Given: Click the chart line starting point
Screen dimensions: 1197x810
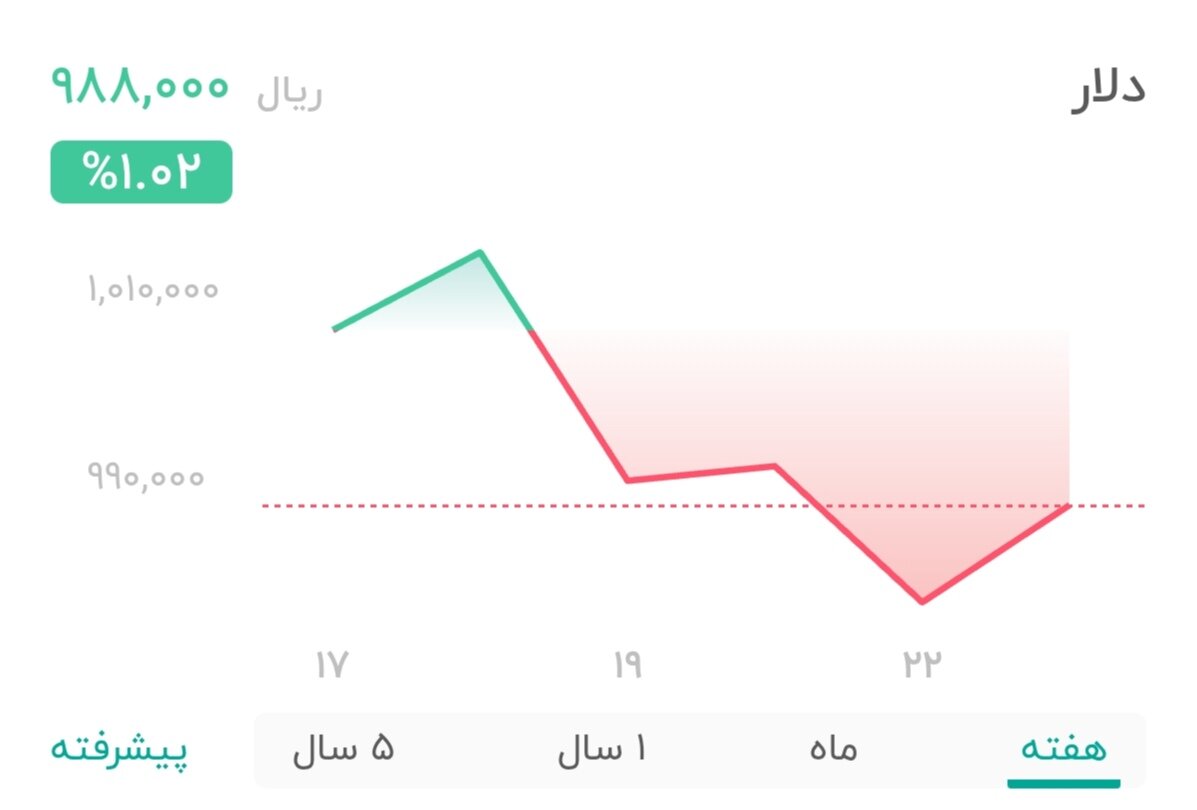Looking at the screenshot, I should click(334, 327).
